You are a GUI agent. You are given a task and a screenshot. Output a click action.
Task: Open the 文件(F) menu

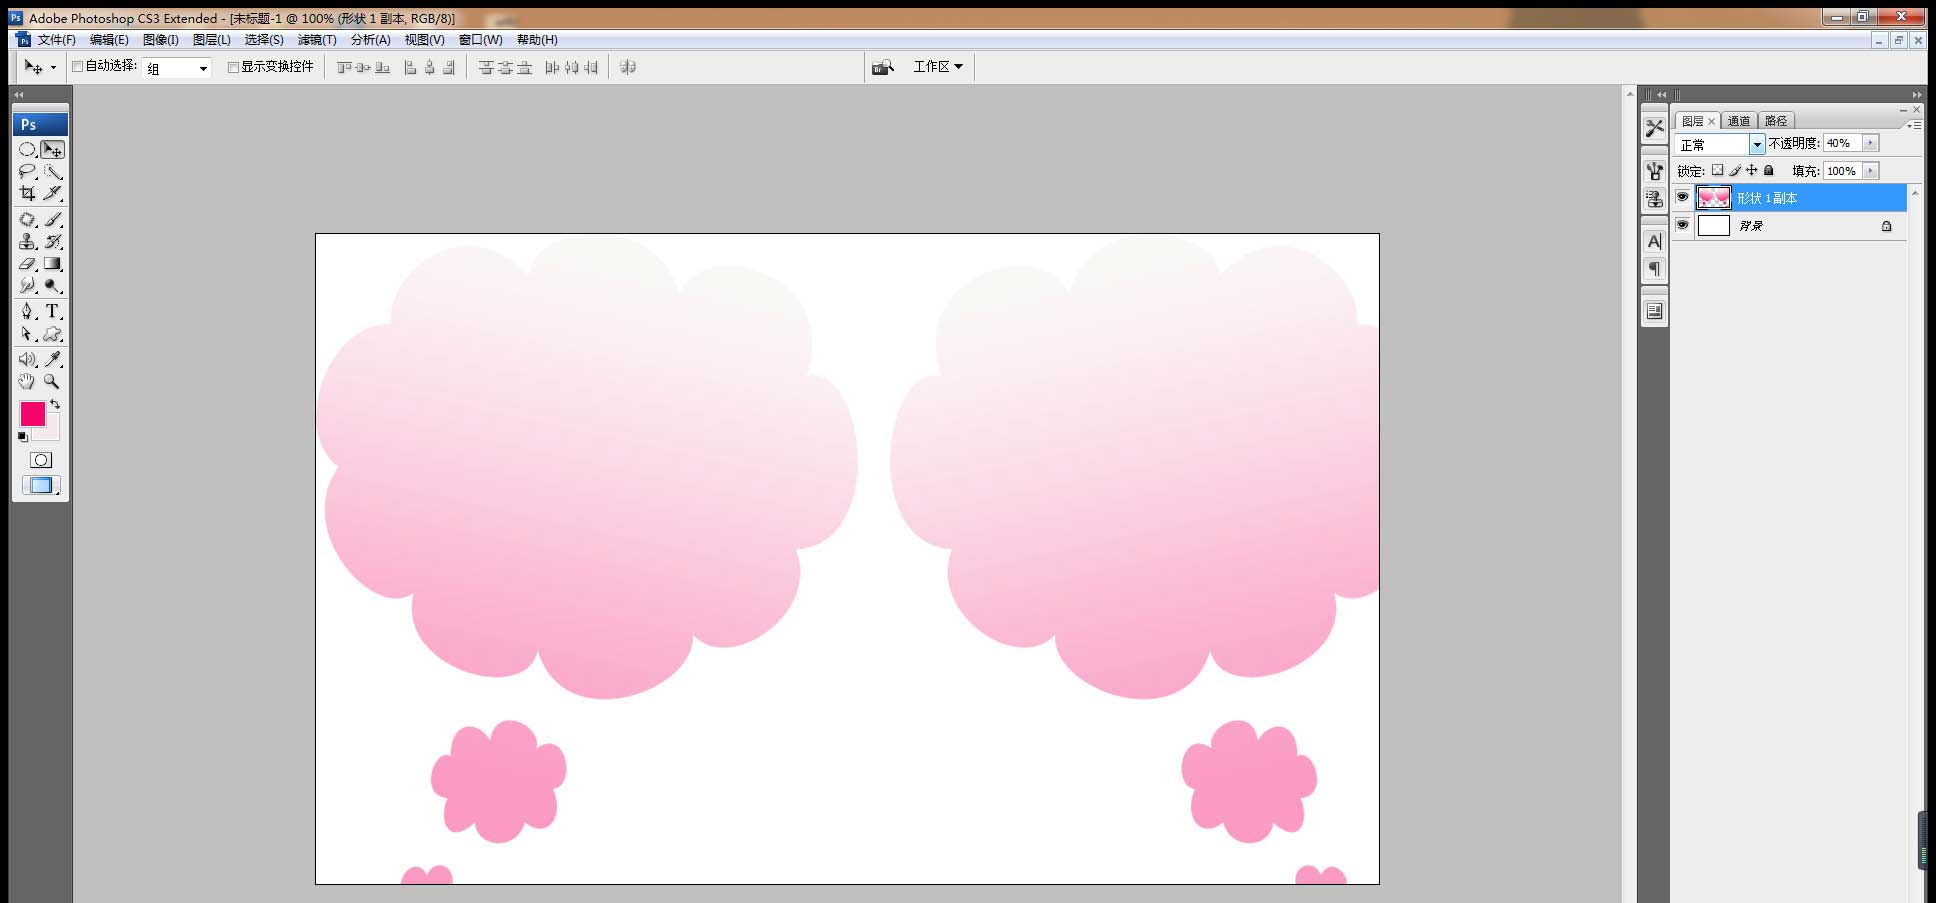click(x=56, y=40)
